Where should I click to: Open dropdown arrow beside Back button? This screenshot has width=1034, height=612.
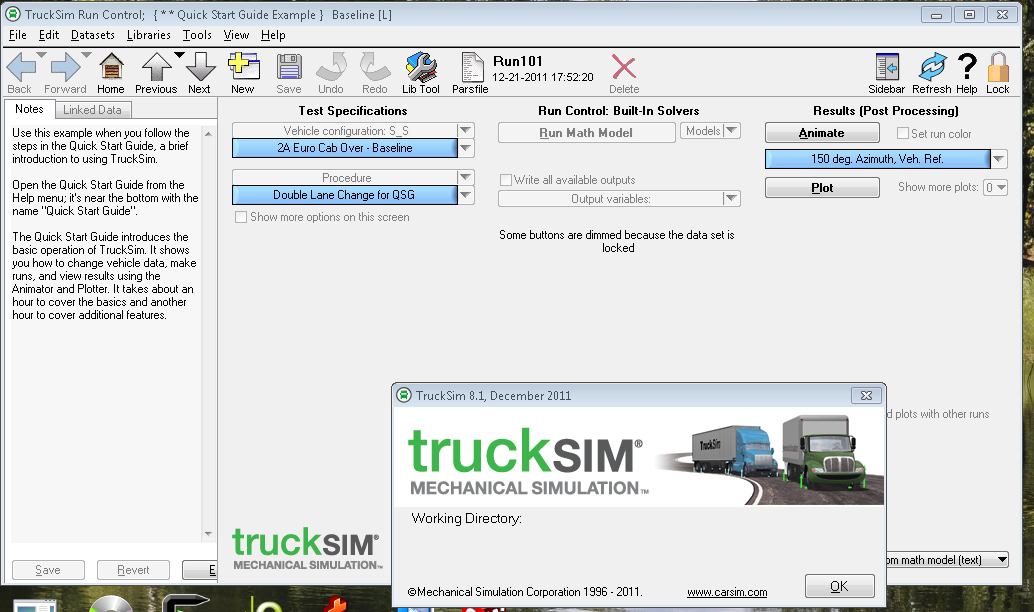pos(42,55)
